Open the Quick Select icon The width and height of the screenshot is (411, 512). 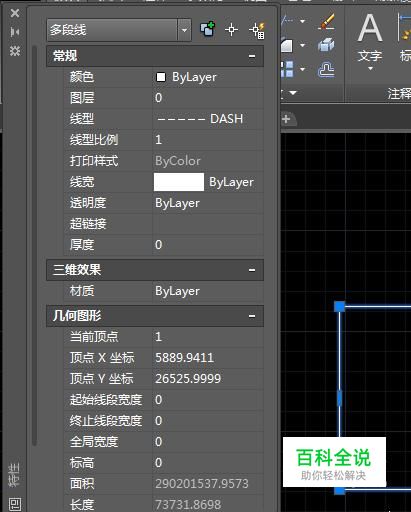257,30
